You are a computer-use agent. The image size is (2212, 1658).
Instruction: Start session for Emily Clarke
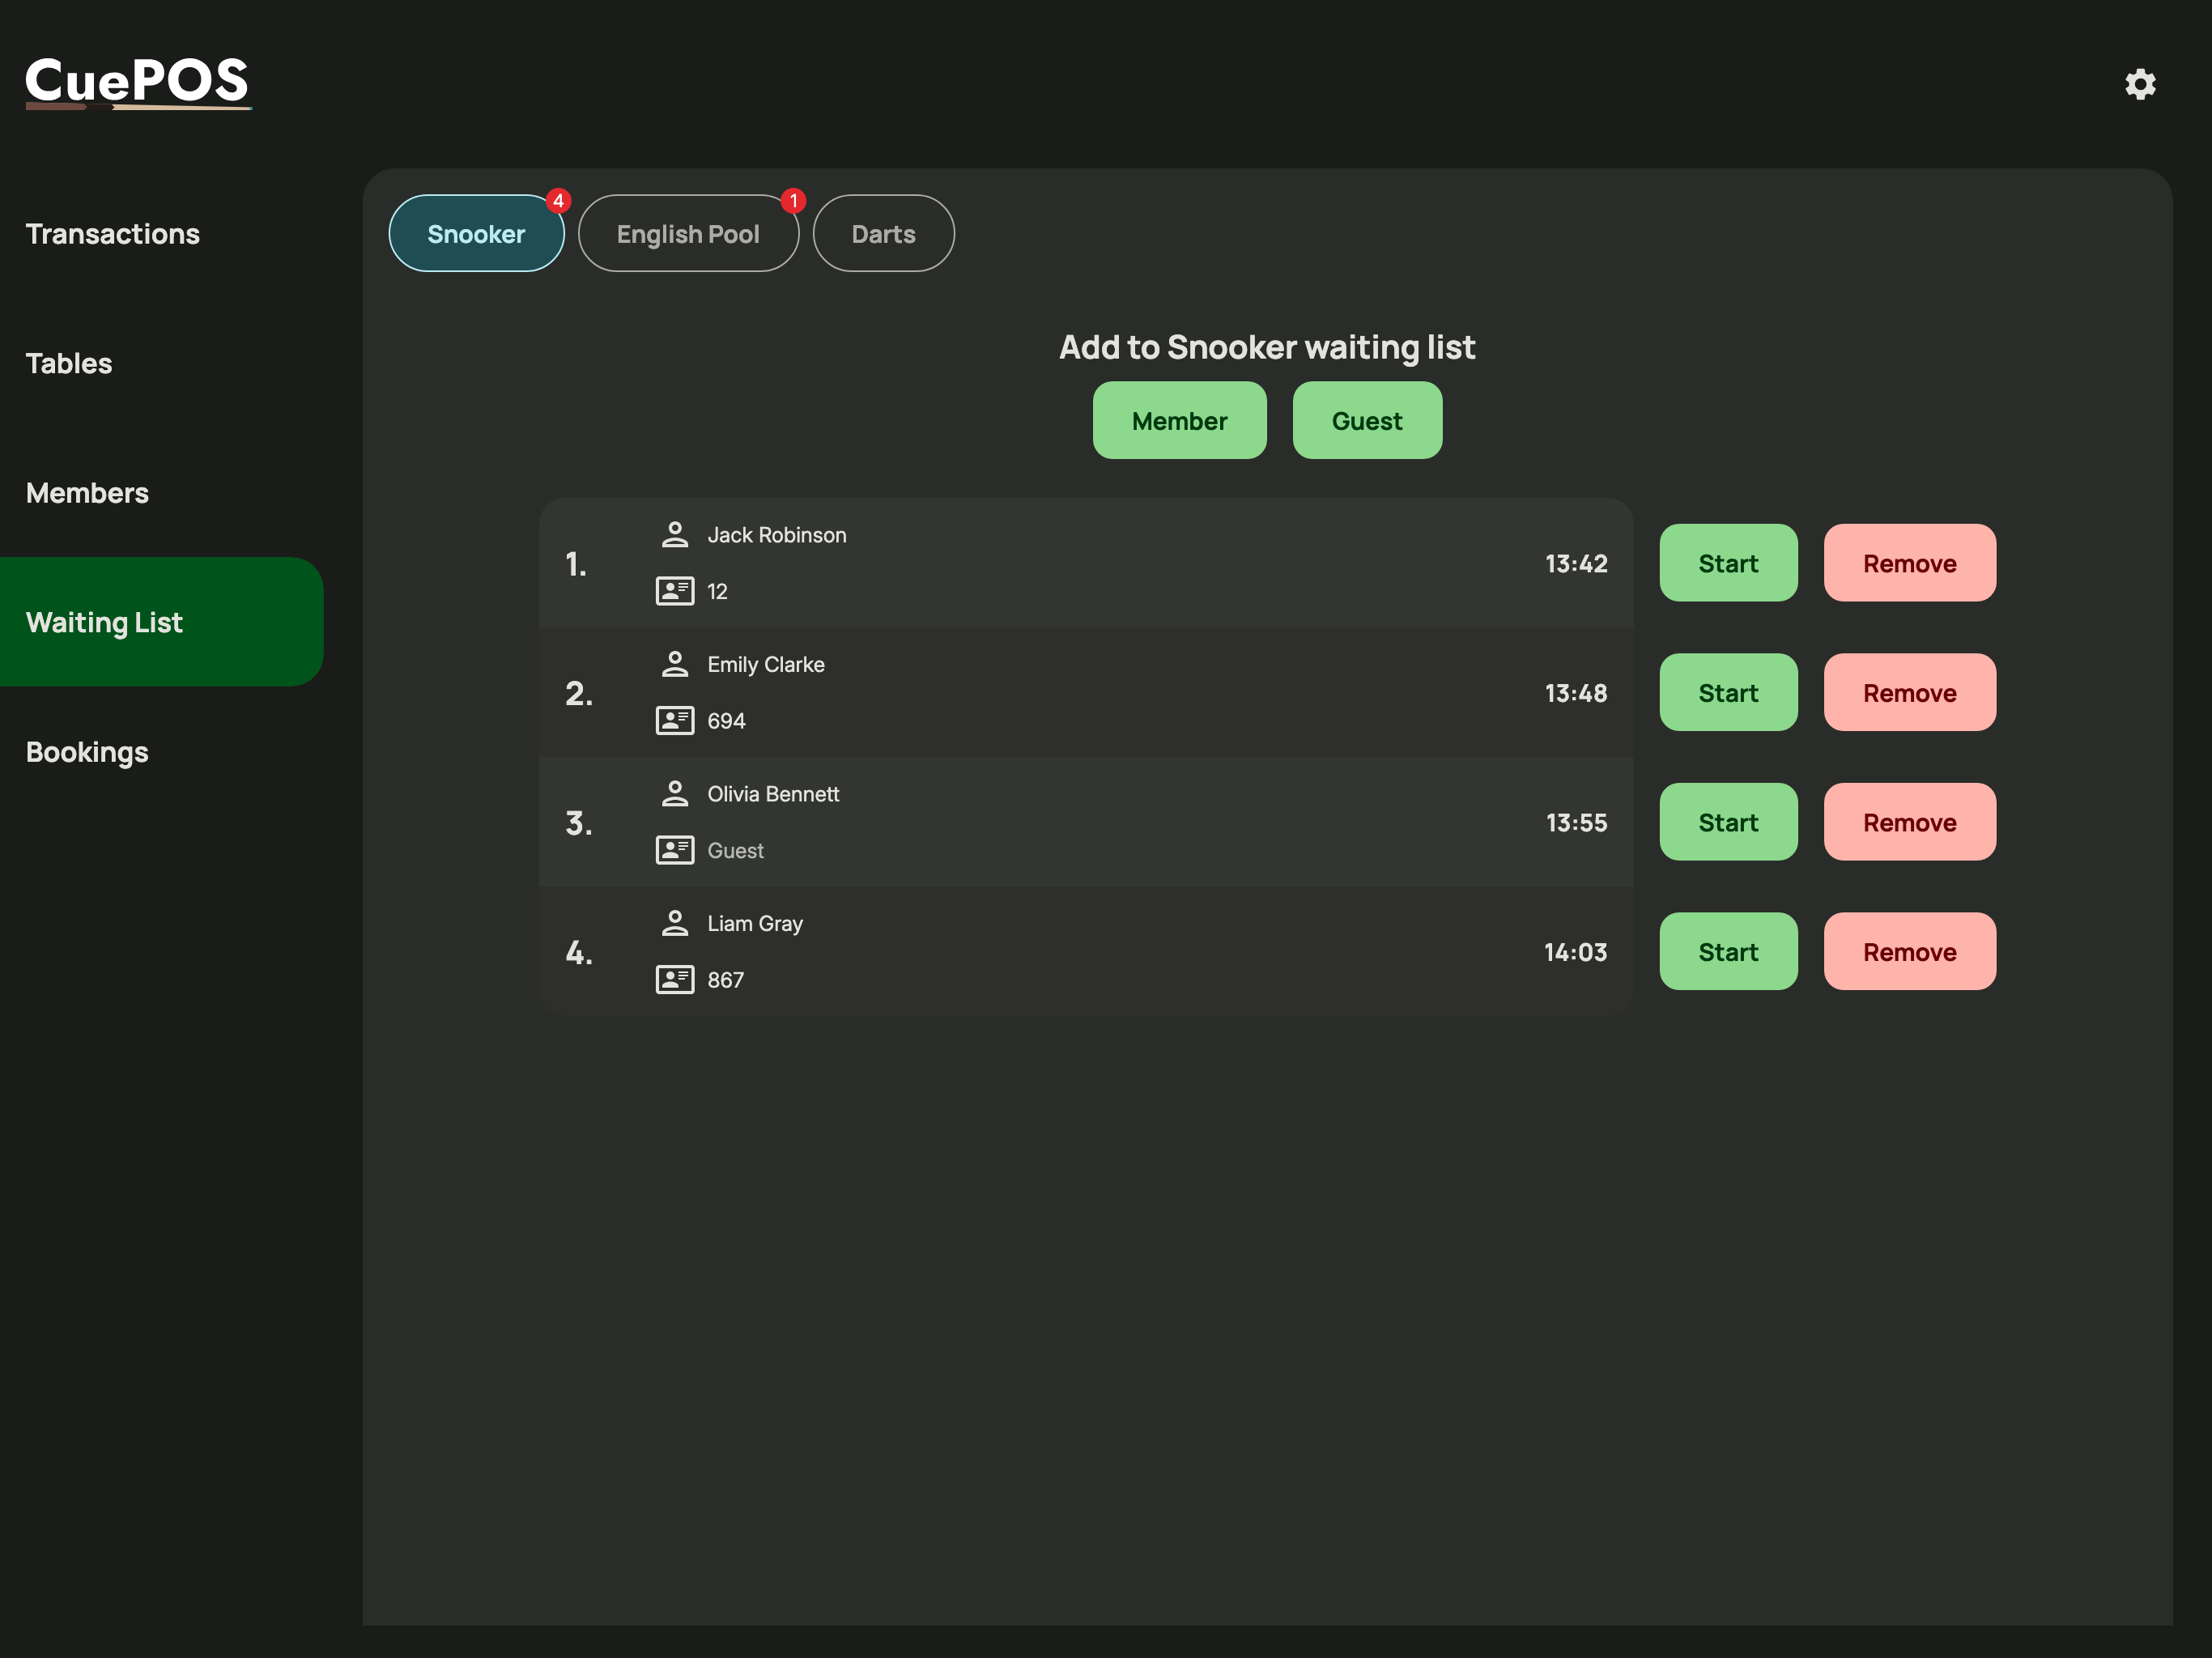(1728, 693)
